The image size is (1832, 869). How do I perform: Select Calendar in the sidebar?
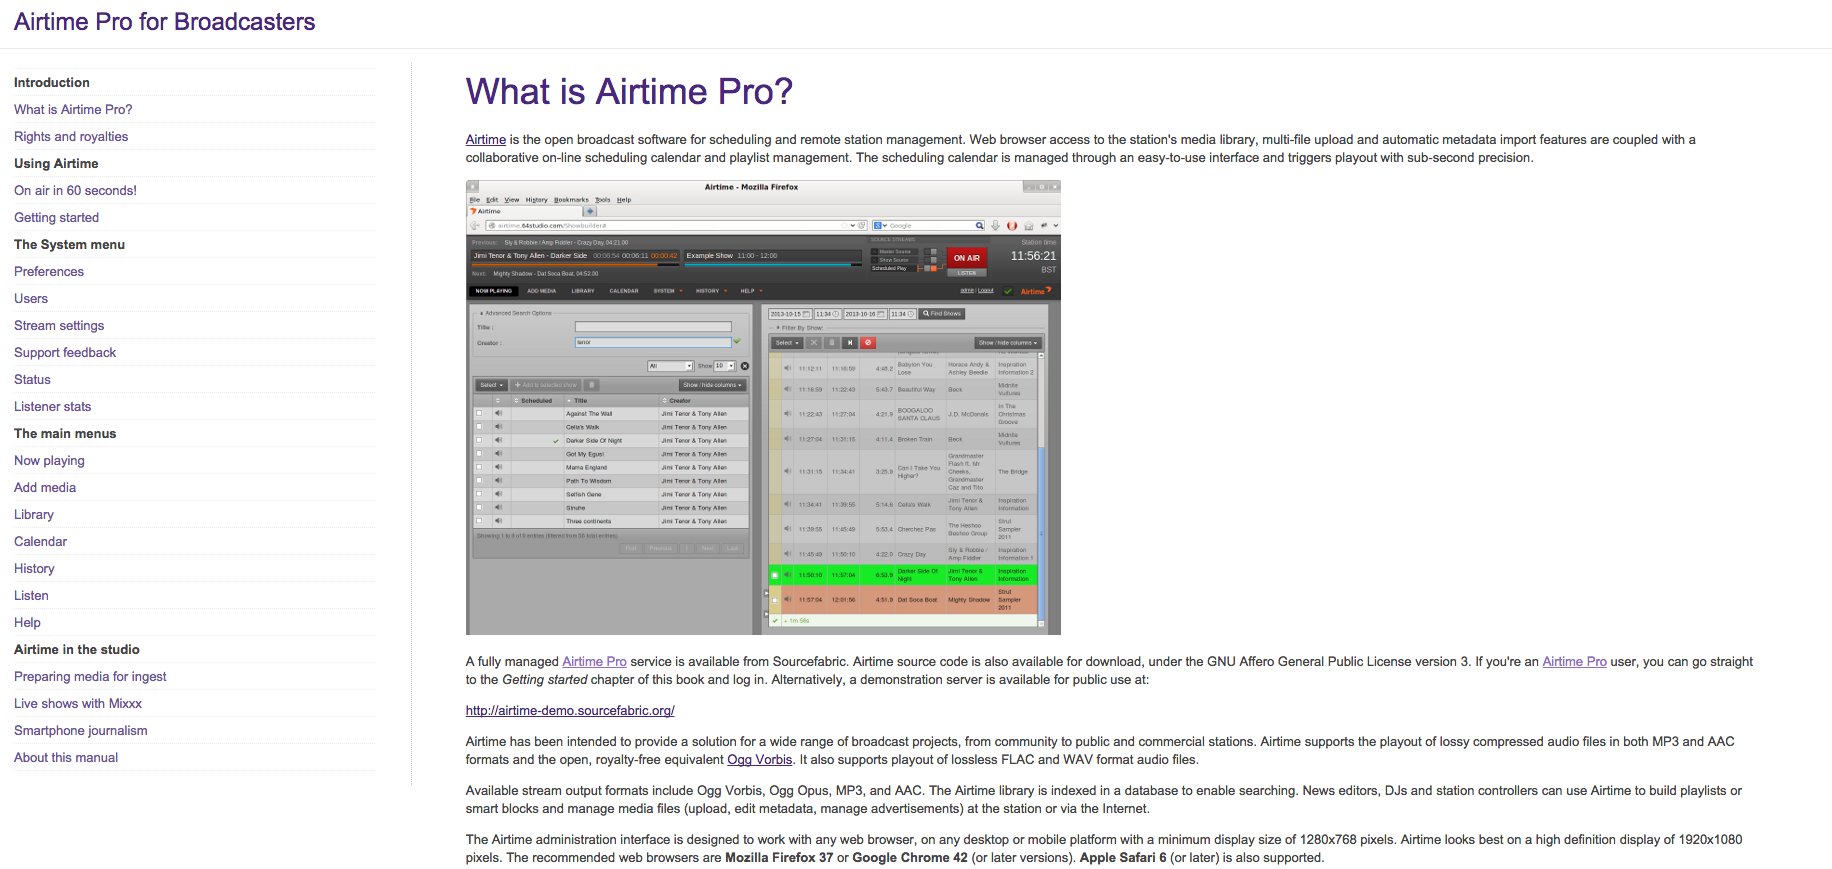[40, 541]
